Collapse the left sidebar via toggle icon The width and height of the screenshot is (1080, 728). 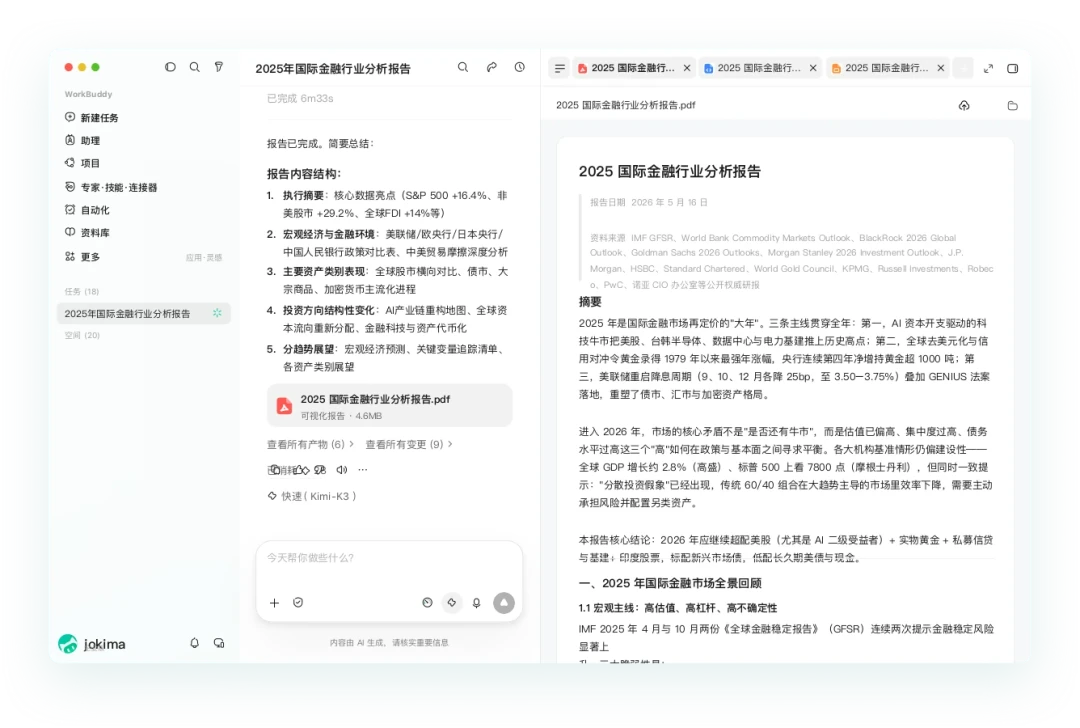click(170, 67)
